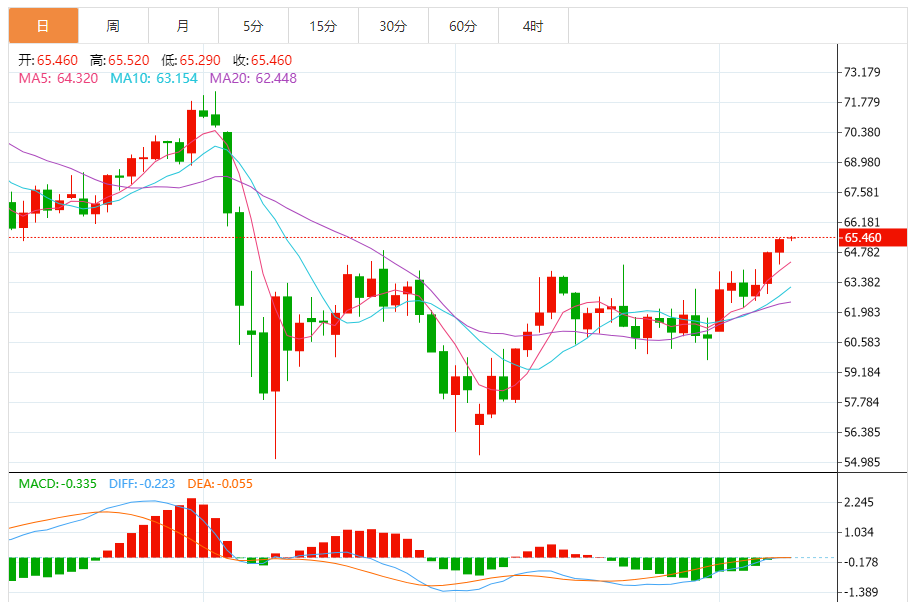This screenshot has width=913, height=602.
Task: Open the 5分 timeframe tab
Action: [253, 26]
